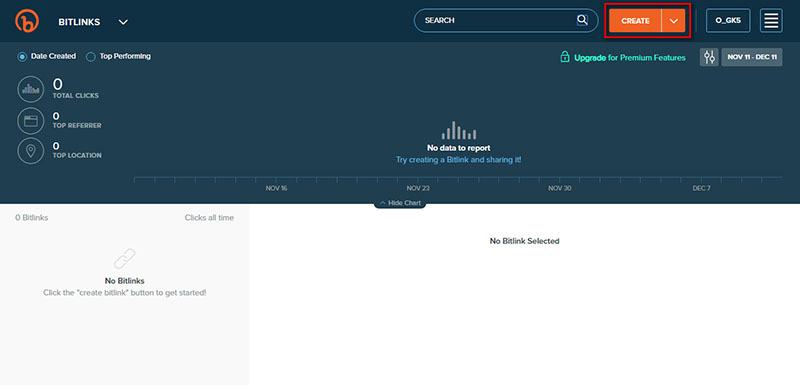Image resolution: width=800 pixels, height=385 pixels.
Task: Click the chain link No Bitlinks icon
Action: click(124, 259)
